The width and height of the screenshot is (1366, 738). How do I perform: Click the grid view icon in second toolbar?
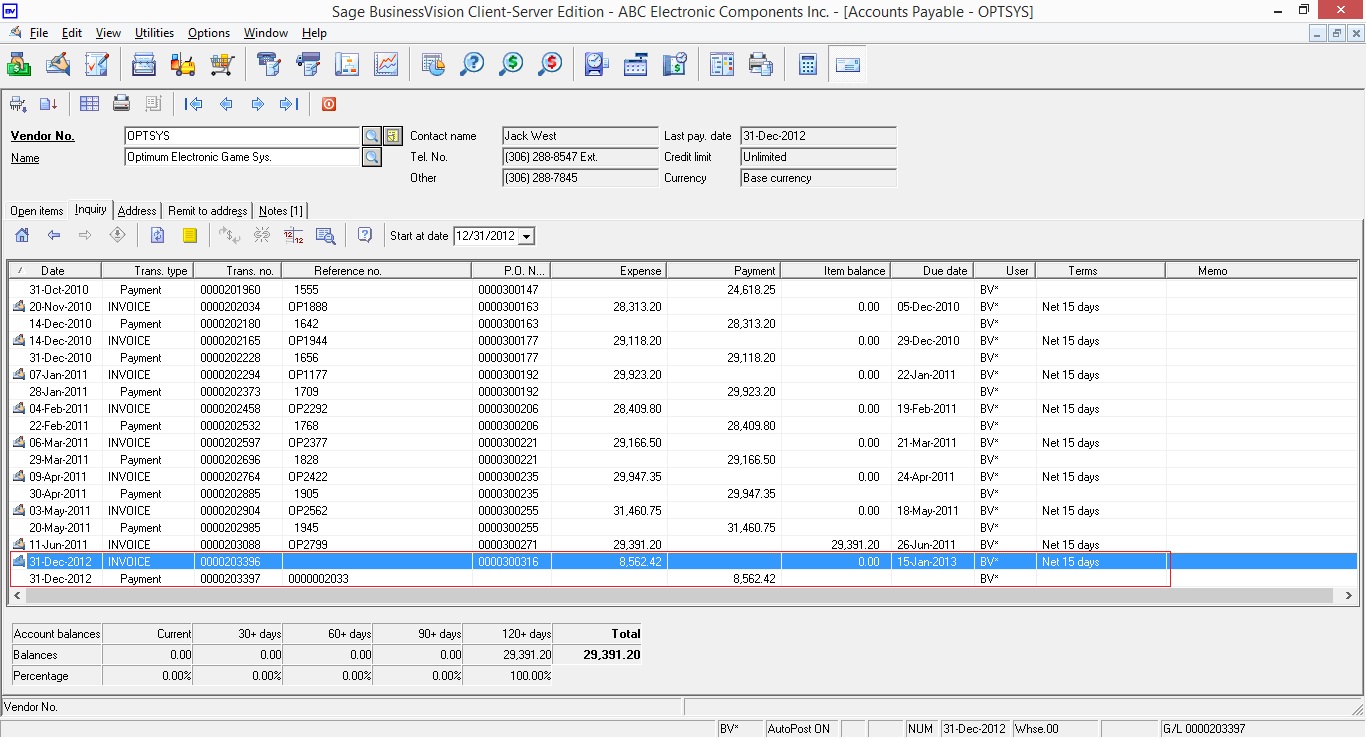pyautogui.click(x=89, y=104)
